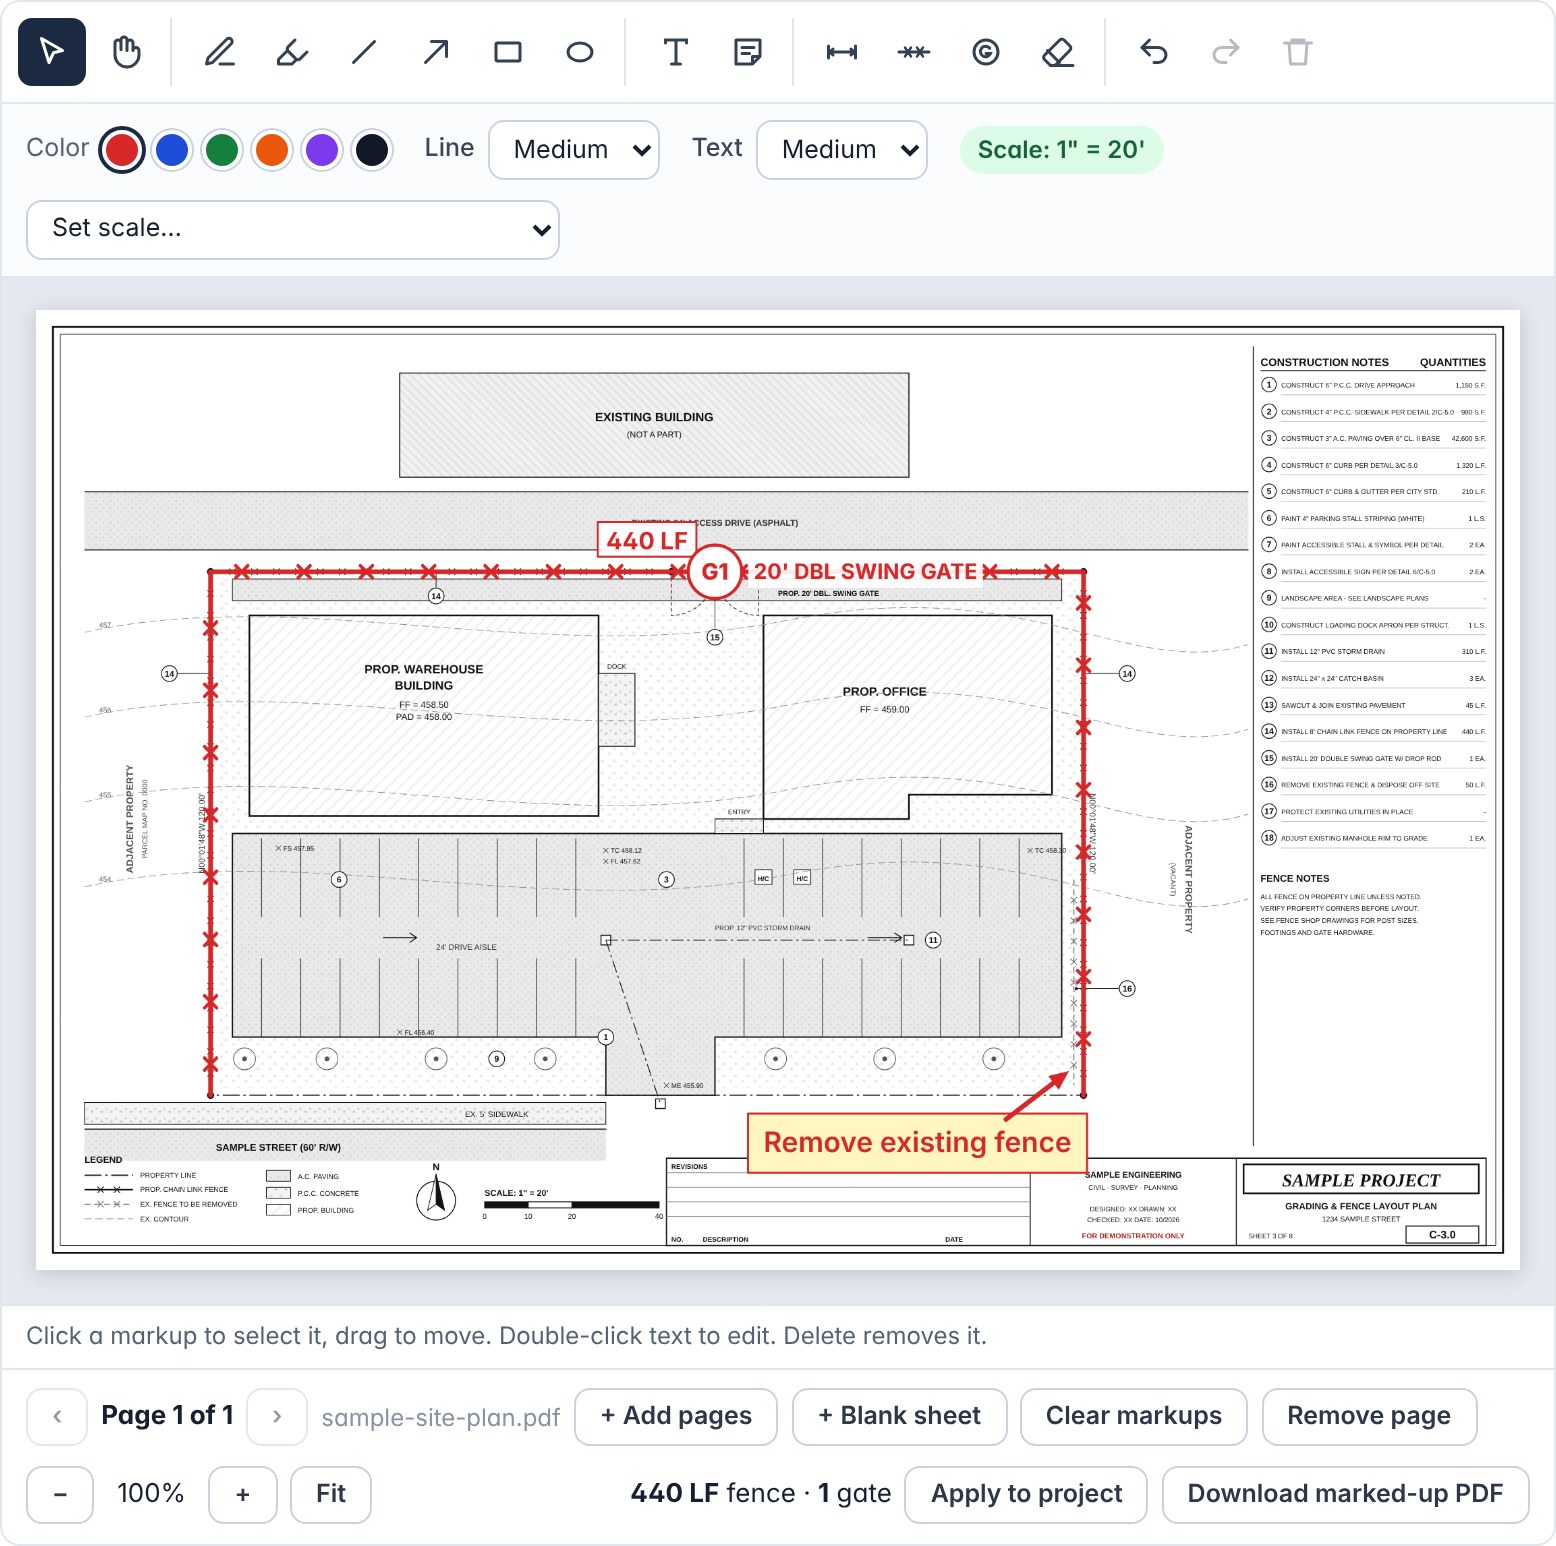Fit the drawing to view
The width and height of the screenshot is (1556, 1546).
pos(331,1494)
